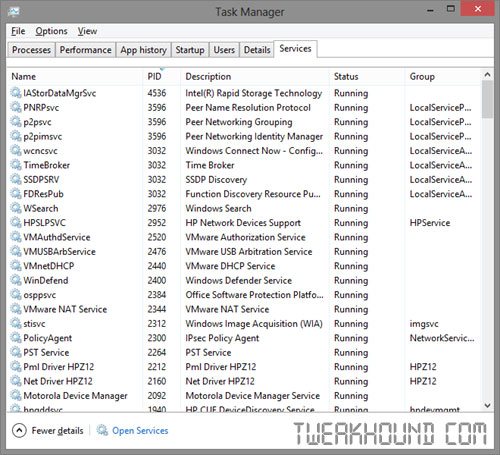Click the Pml Driver HPZ12 row icon
500x455 pixels.
click(16, 366)
